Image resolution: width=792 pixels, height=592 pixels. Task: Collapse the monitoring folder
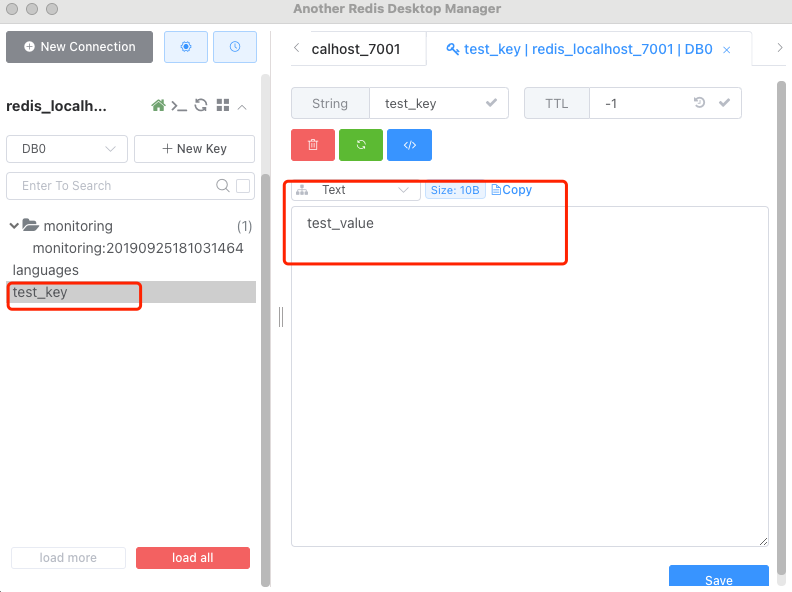[14, 226]
